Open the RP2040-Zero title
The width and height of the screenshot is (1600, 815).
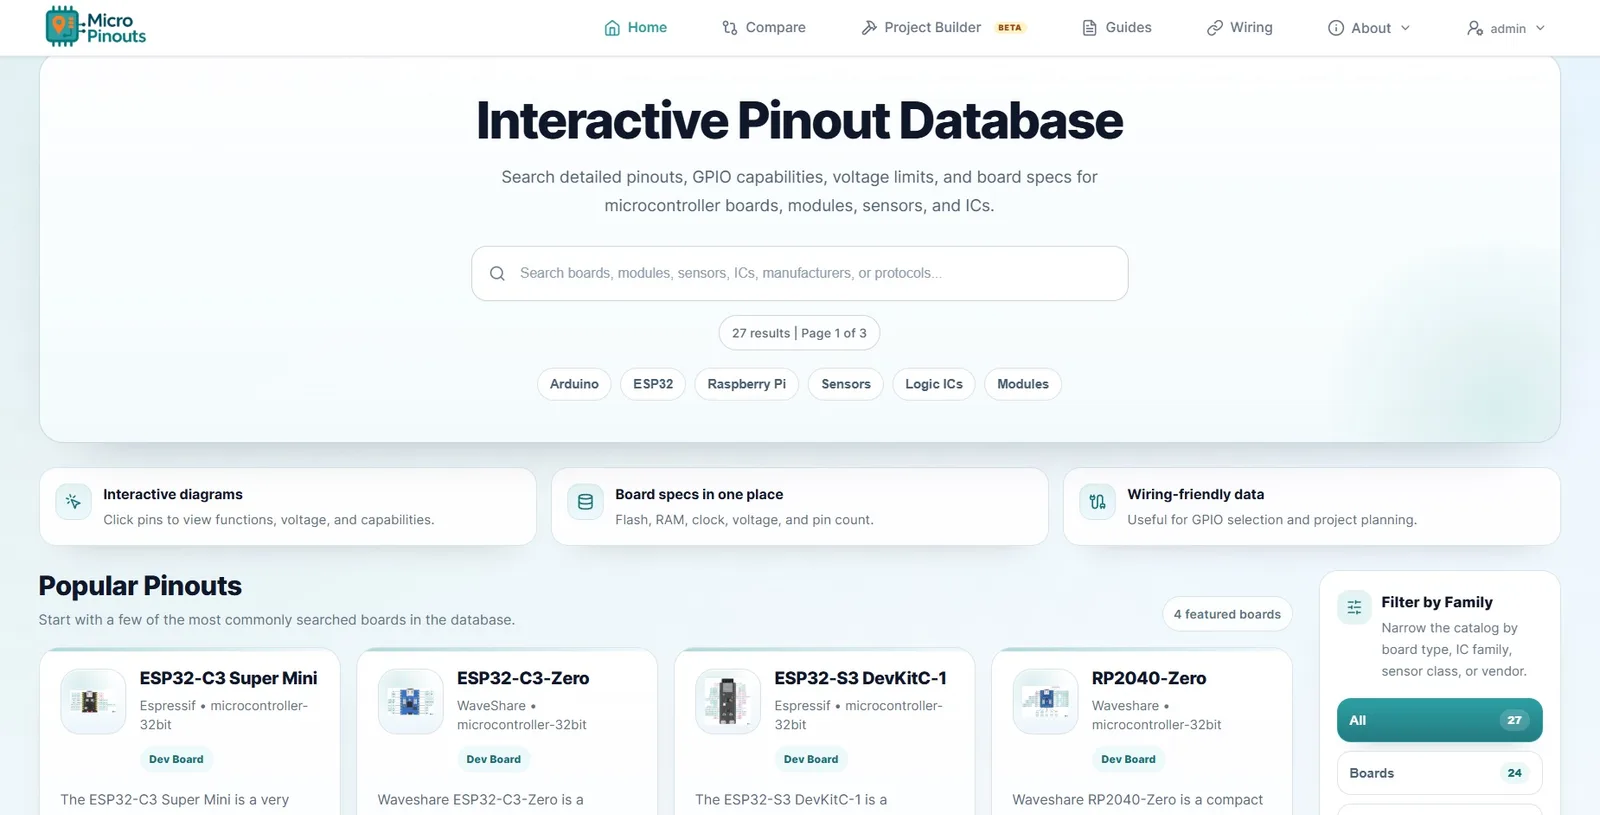(x=1149, y=678)
